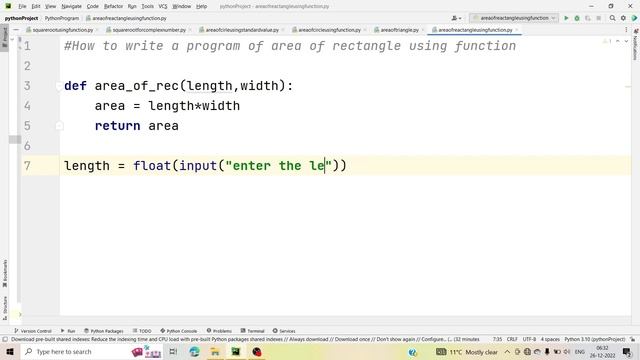Click pythonProject breadcrumb
Viewport: 640px width, 360px height.
pos(21,18)
